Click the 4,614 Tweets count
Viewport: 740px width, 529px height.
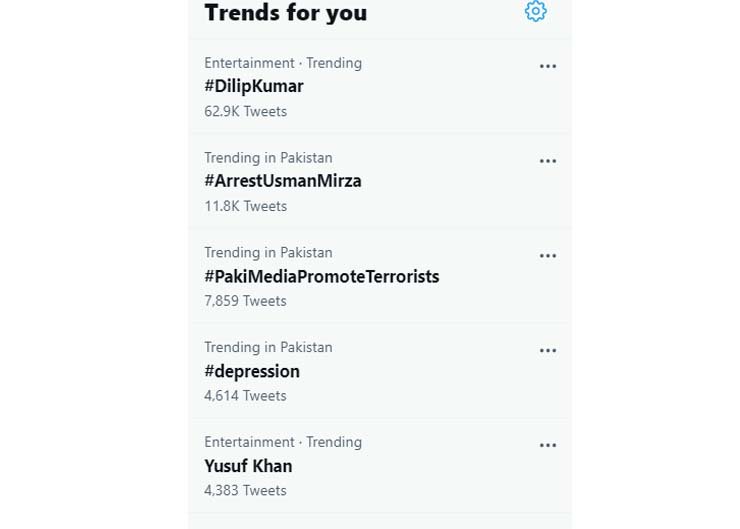[246, 396]
